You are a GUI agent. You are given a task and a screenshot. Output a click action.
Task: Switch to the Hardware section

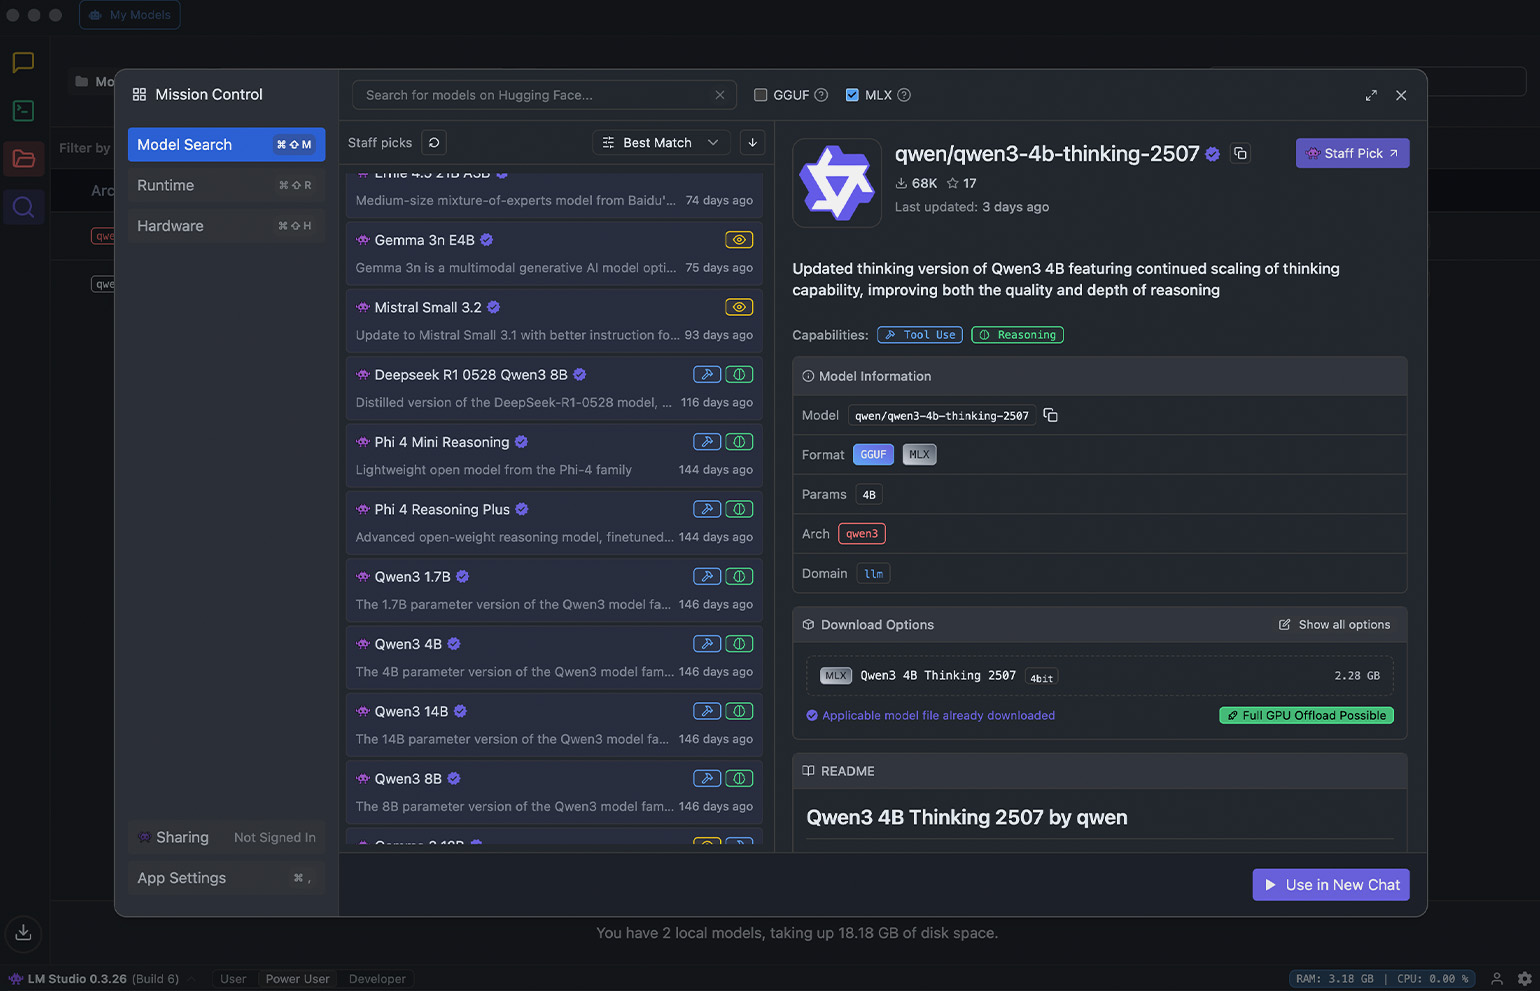[x=226, y=226]
